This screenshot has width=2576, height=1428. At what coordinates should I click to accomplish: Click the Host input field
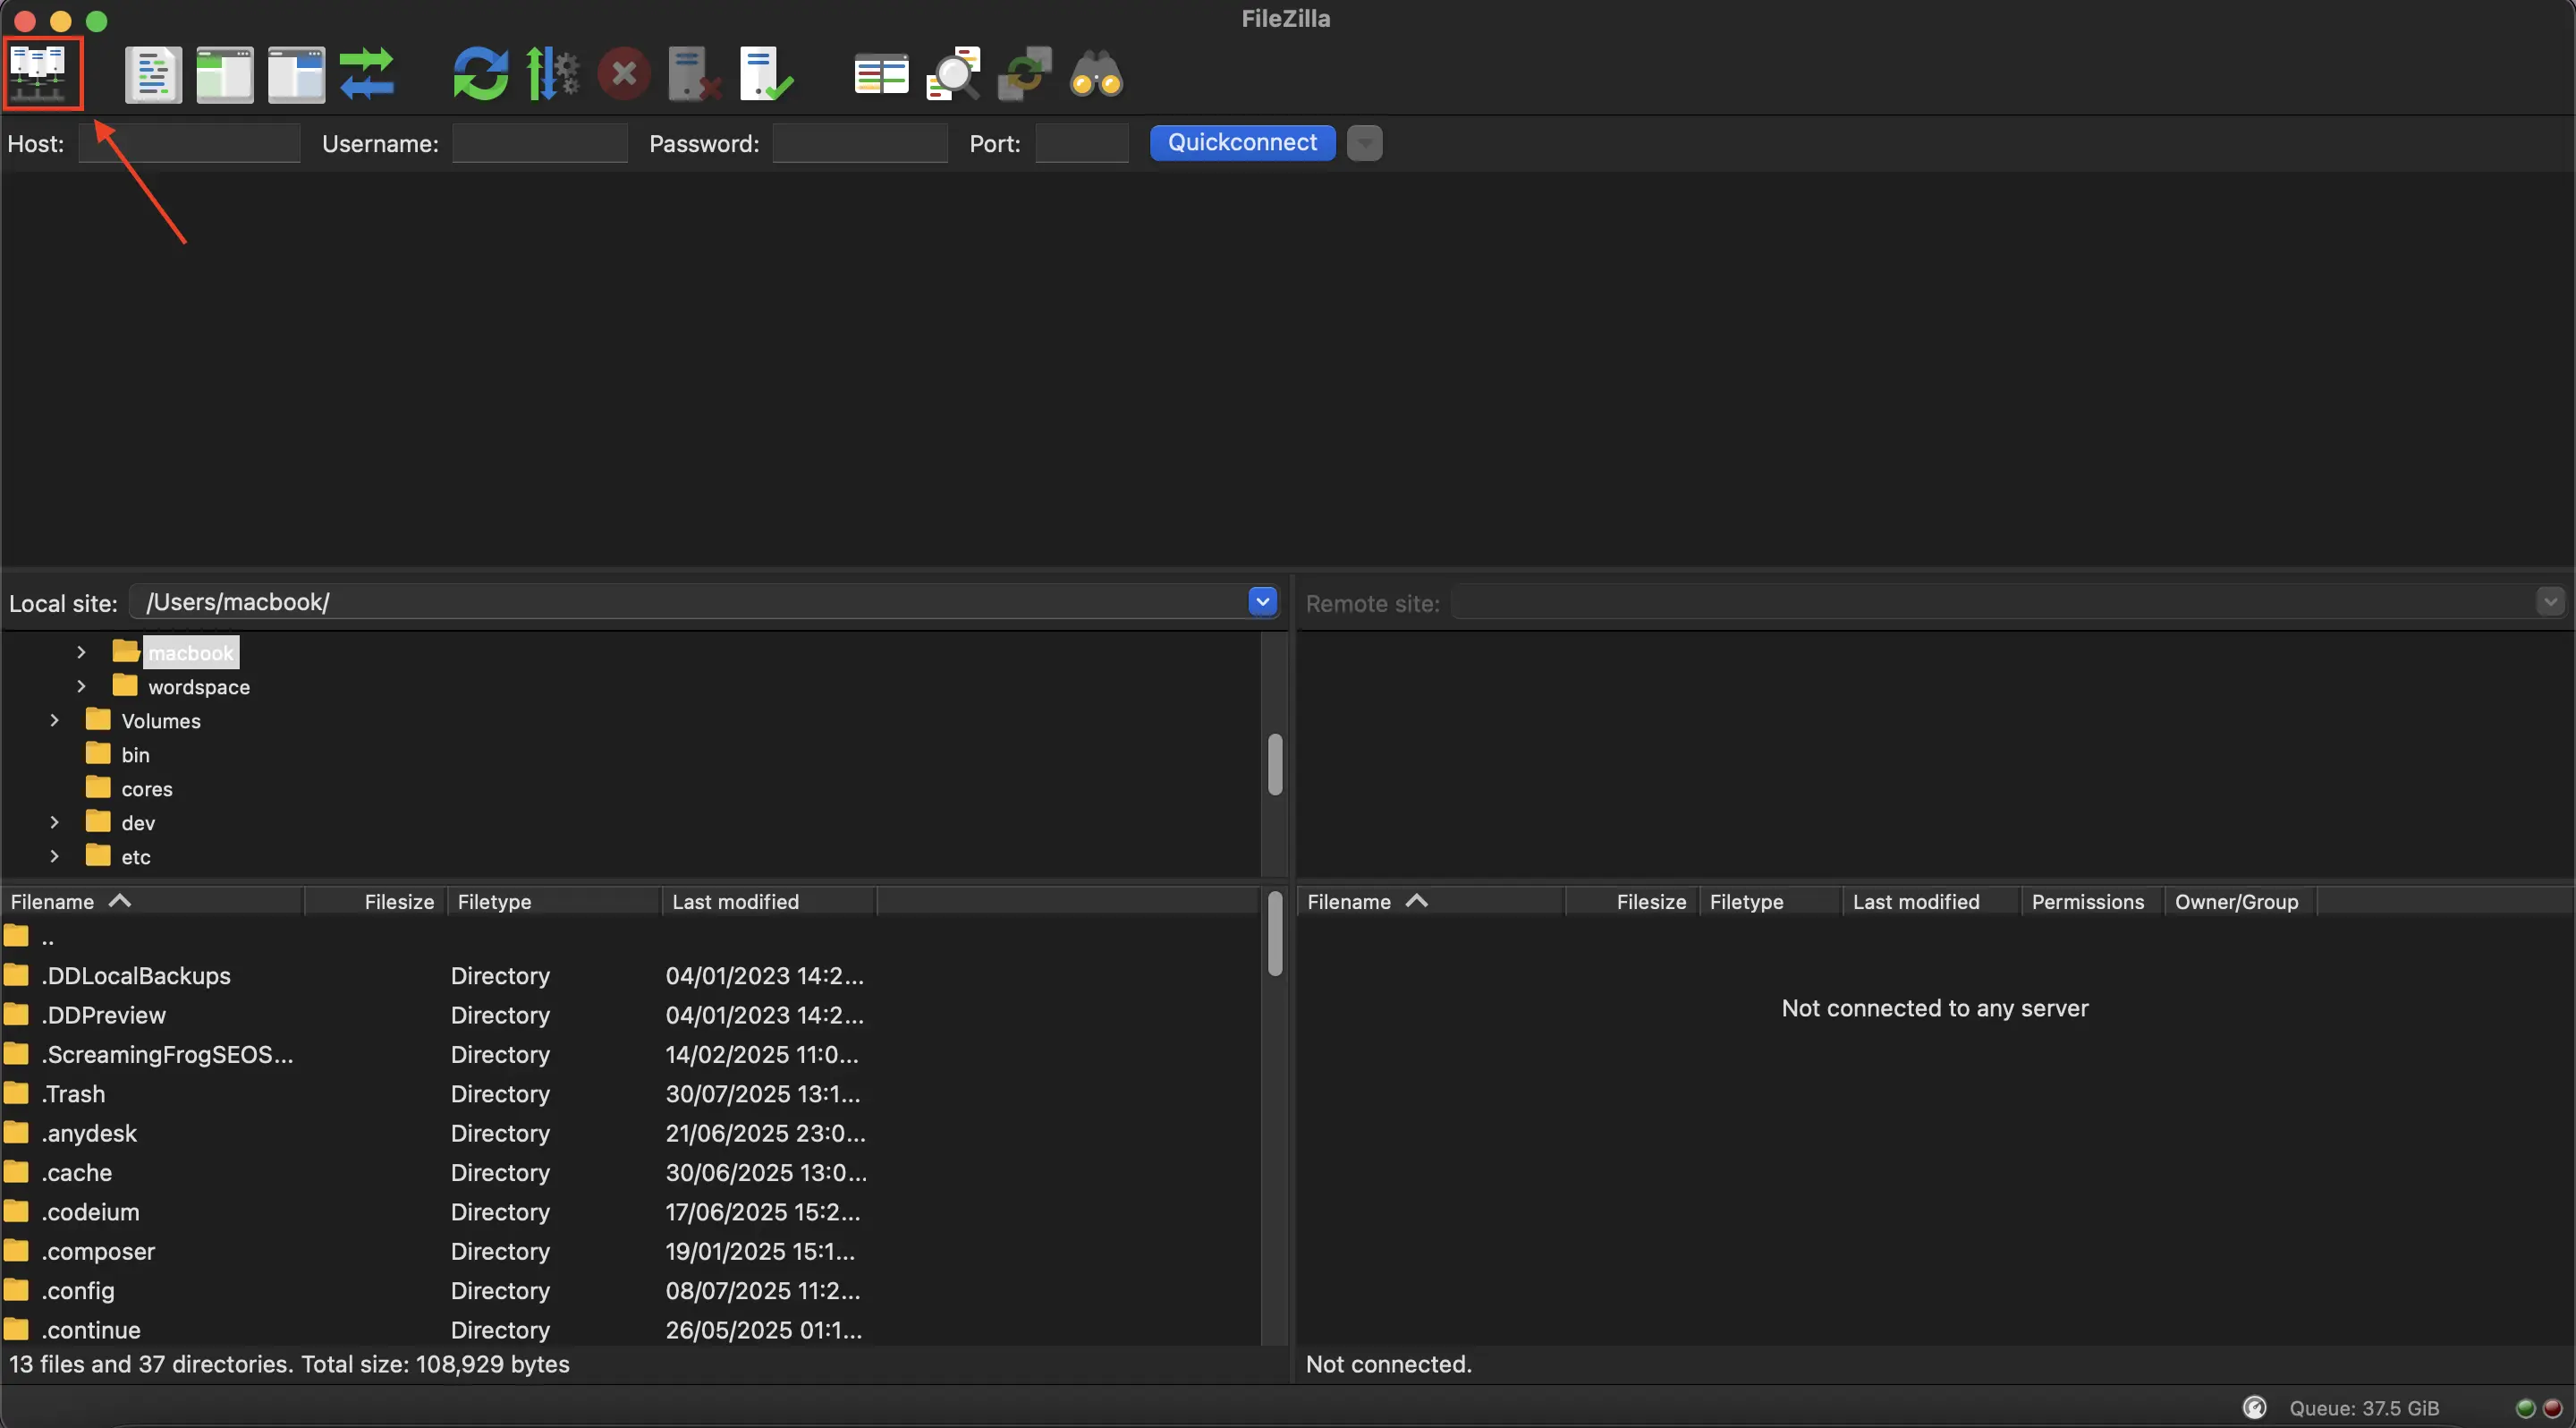189,143
